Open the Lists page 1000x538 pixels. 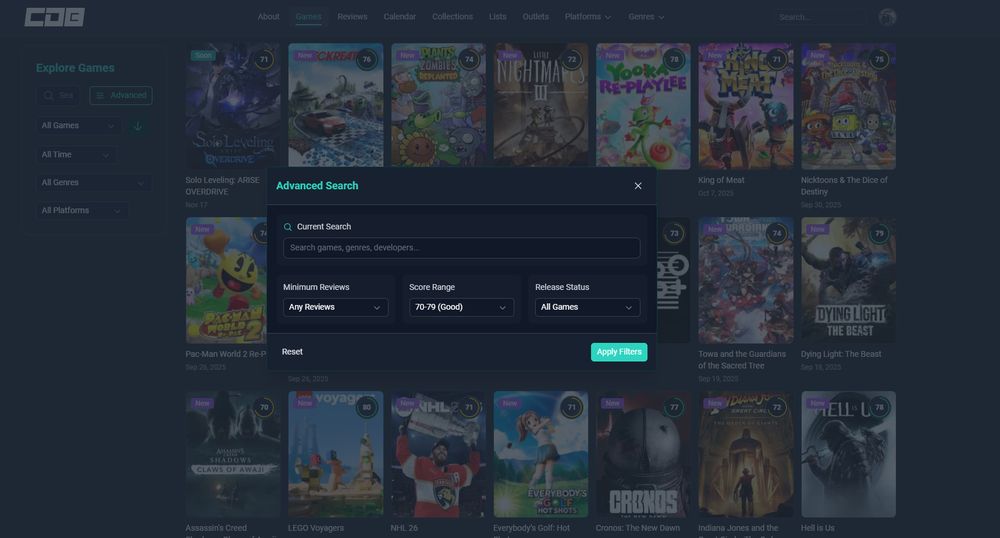[x=497, y=17]
